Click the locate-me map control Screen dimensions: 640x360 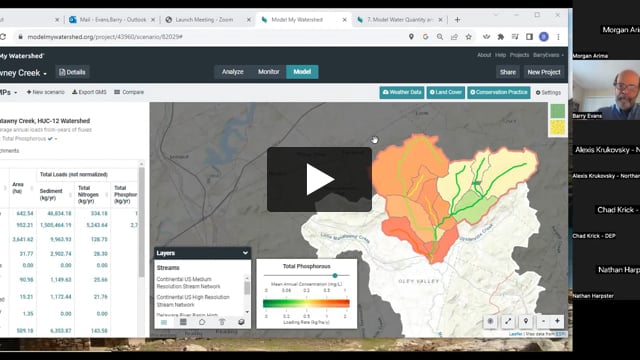point(526,321)
